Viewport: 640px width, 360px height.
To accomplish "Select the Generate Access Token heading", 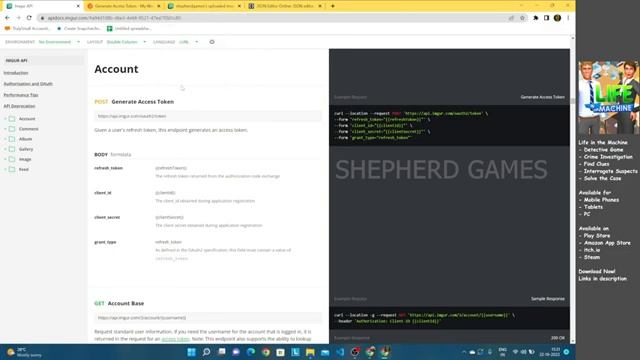I will [142, 102].
